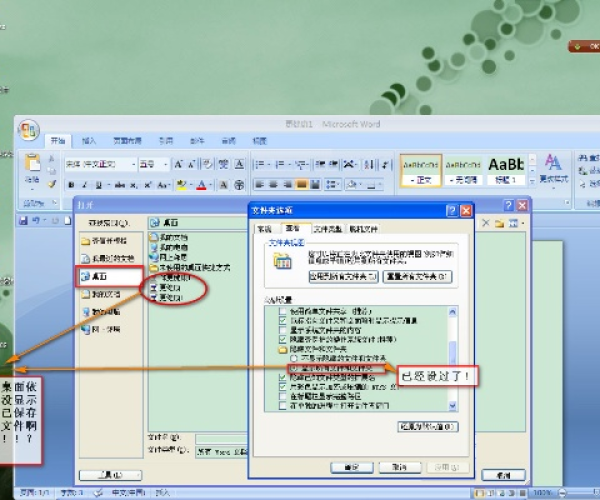The image size is (600, 500).
Task: Click the advanced settings list scrollbar down arrow
Action: coord(453,406)
